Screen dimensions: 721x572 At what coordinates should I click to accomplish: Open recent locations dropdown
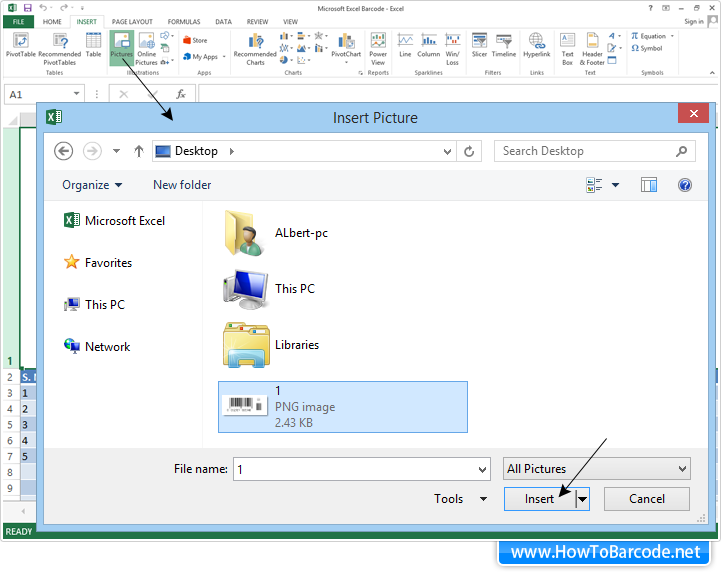tap(116, 151)
